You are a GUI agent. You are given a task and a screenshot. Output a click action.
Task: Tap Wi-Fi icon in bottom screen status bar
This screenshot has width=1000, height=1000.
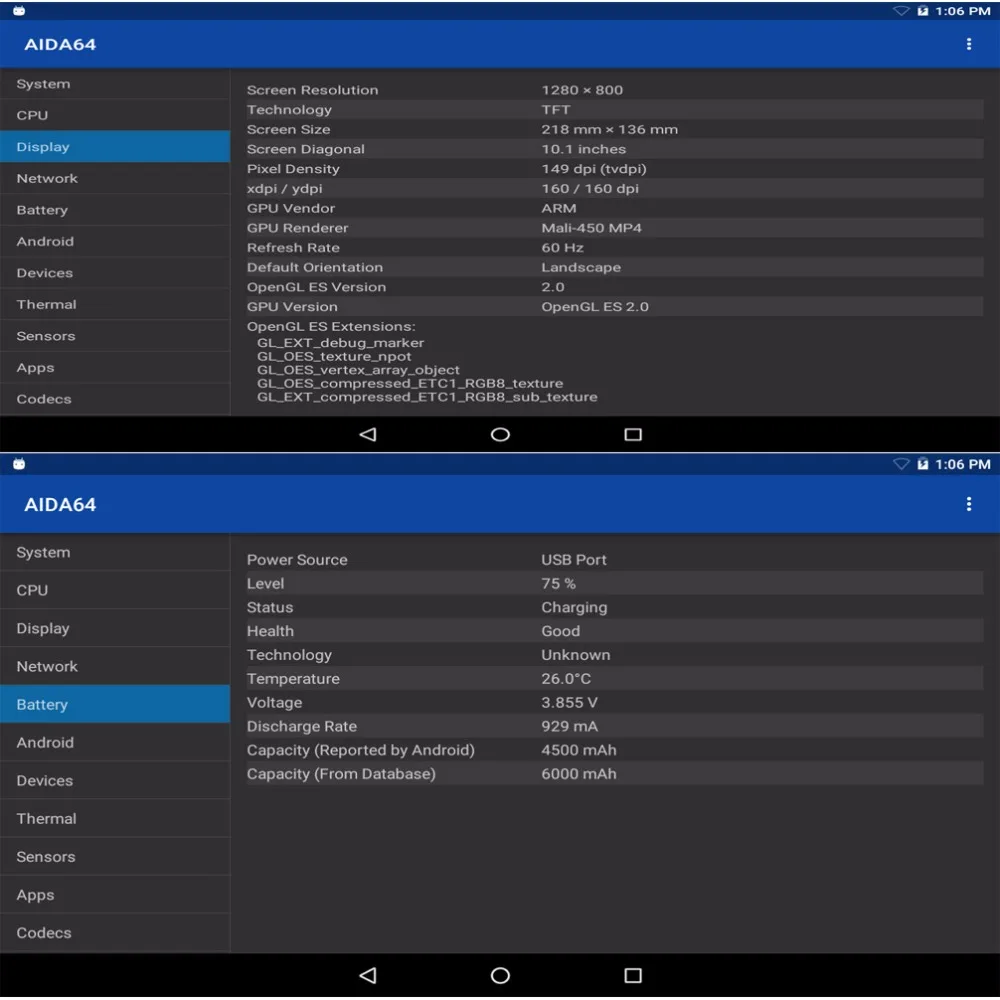click(901, 464)
